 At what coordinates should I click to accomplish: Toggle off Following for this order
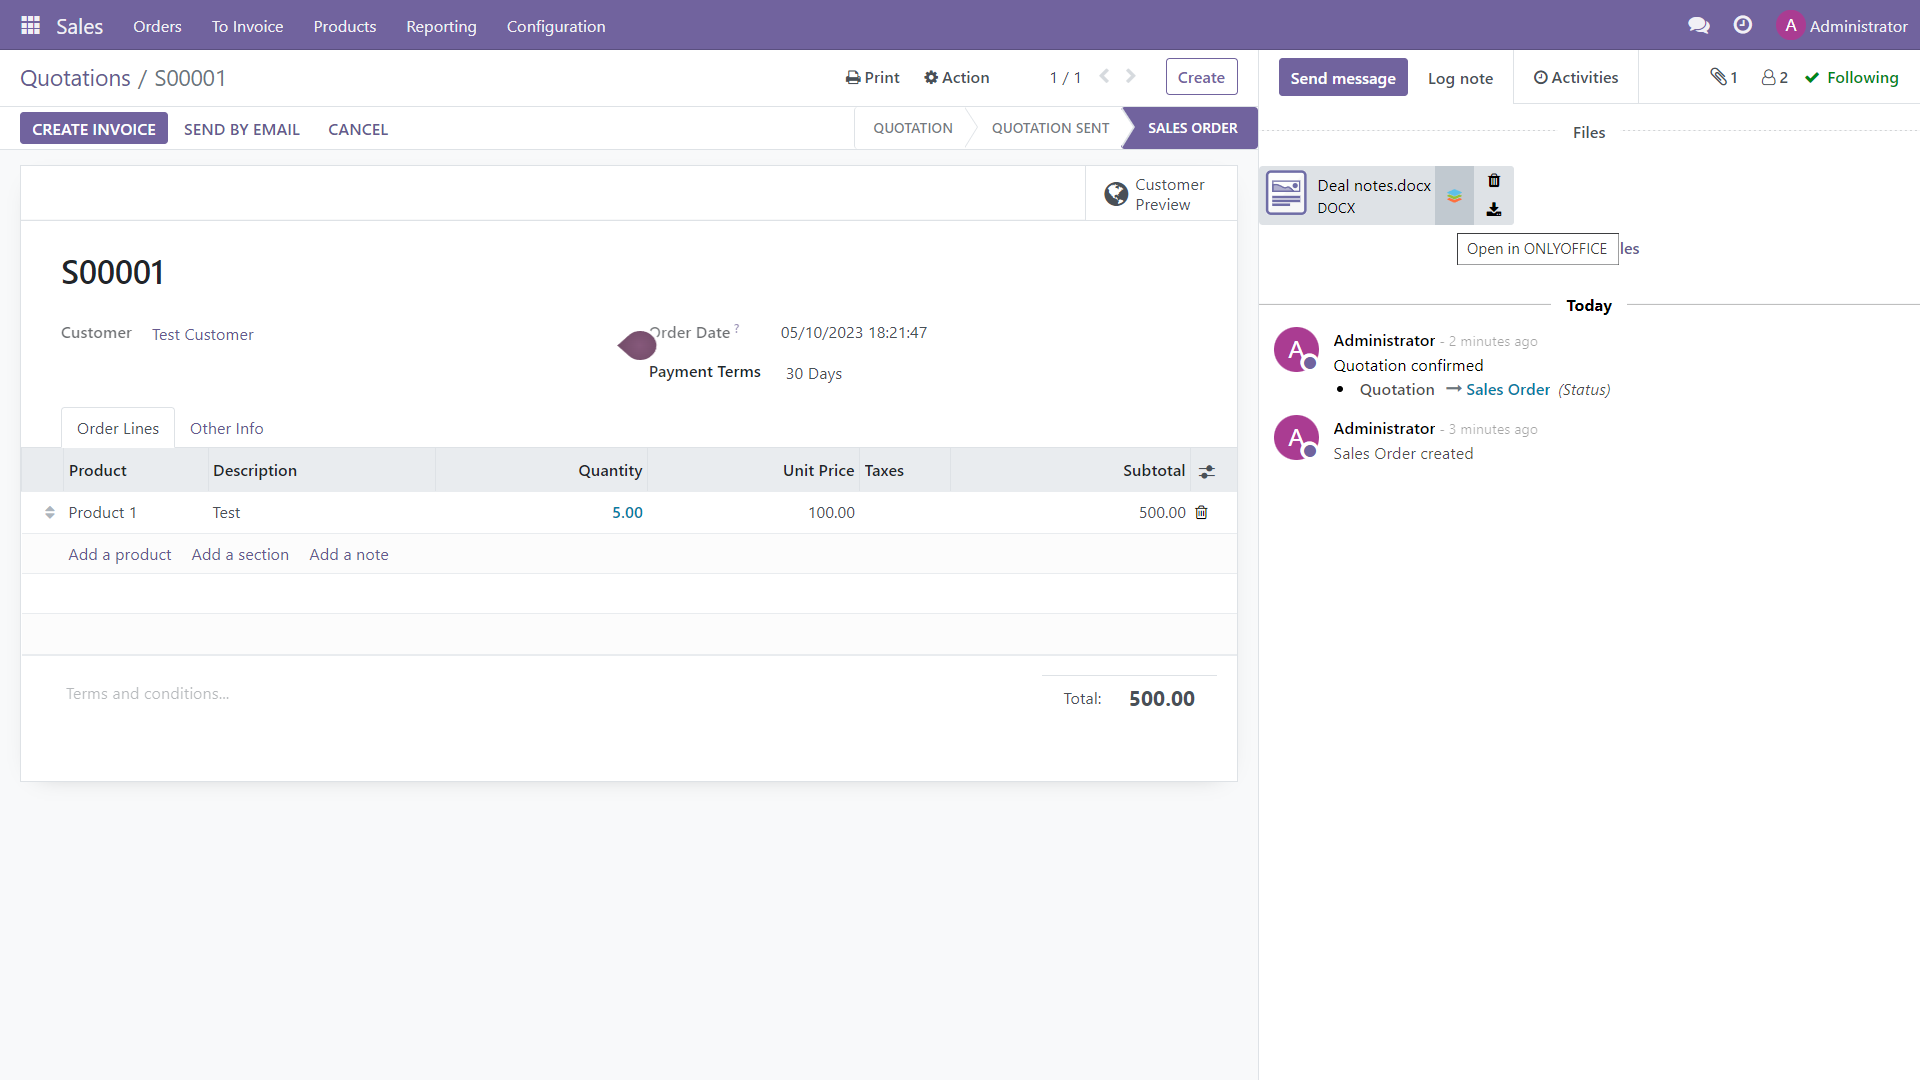pyautogui.click(x=1851, y=77)
